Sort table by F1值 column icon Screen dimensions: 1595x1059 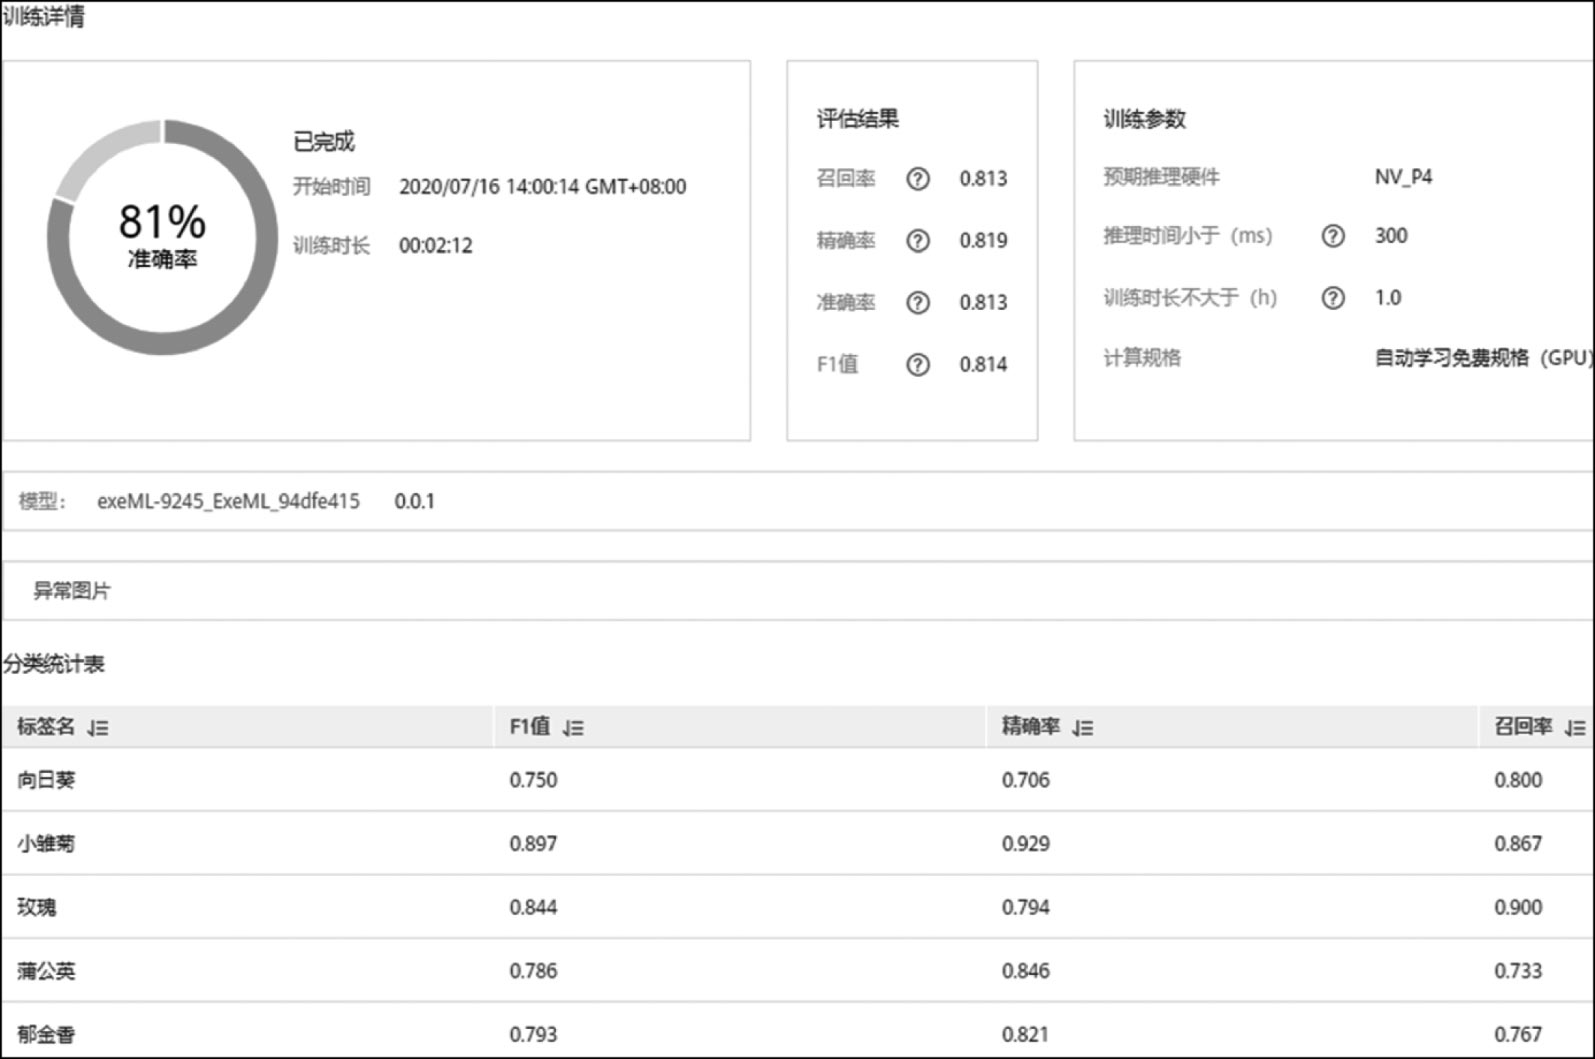573,728
